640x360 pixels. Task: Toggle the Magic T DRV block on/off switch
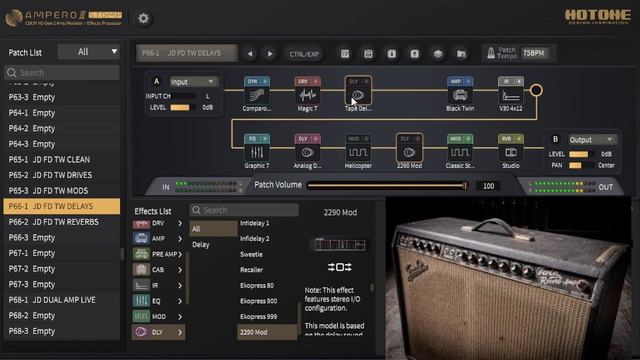pyautogui.click(x=316, y=82)
